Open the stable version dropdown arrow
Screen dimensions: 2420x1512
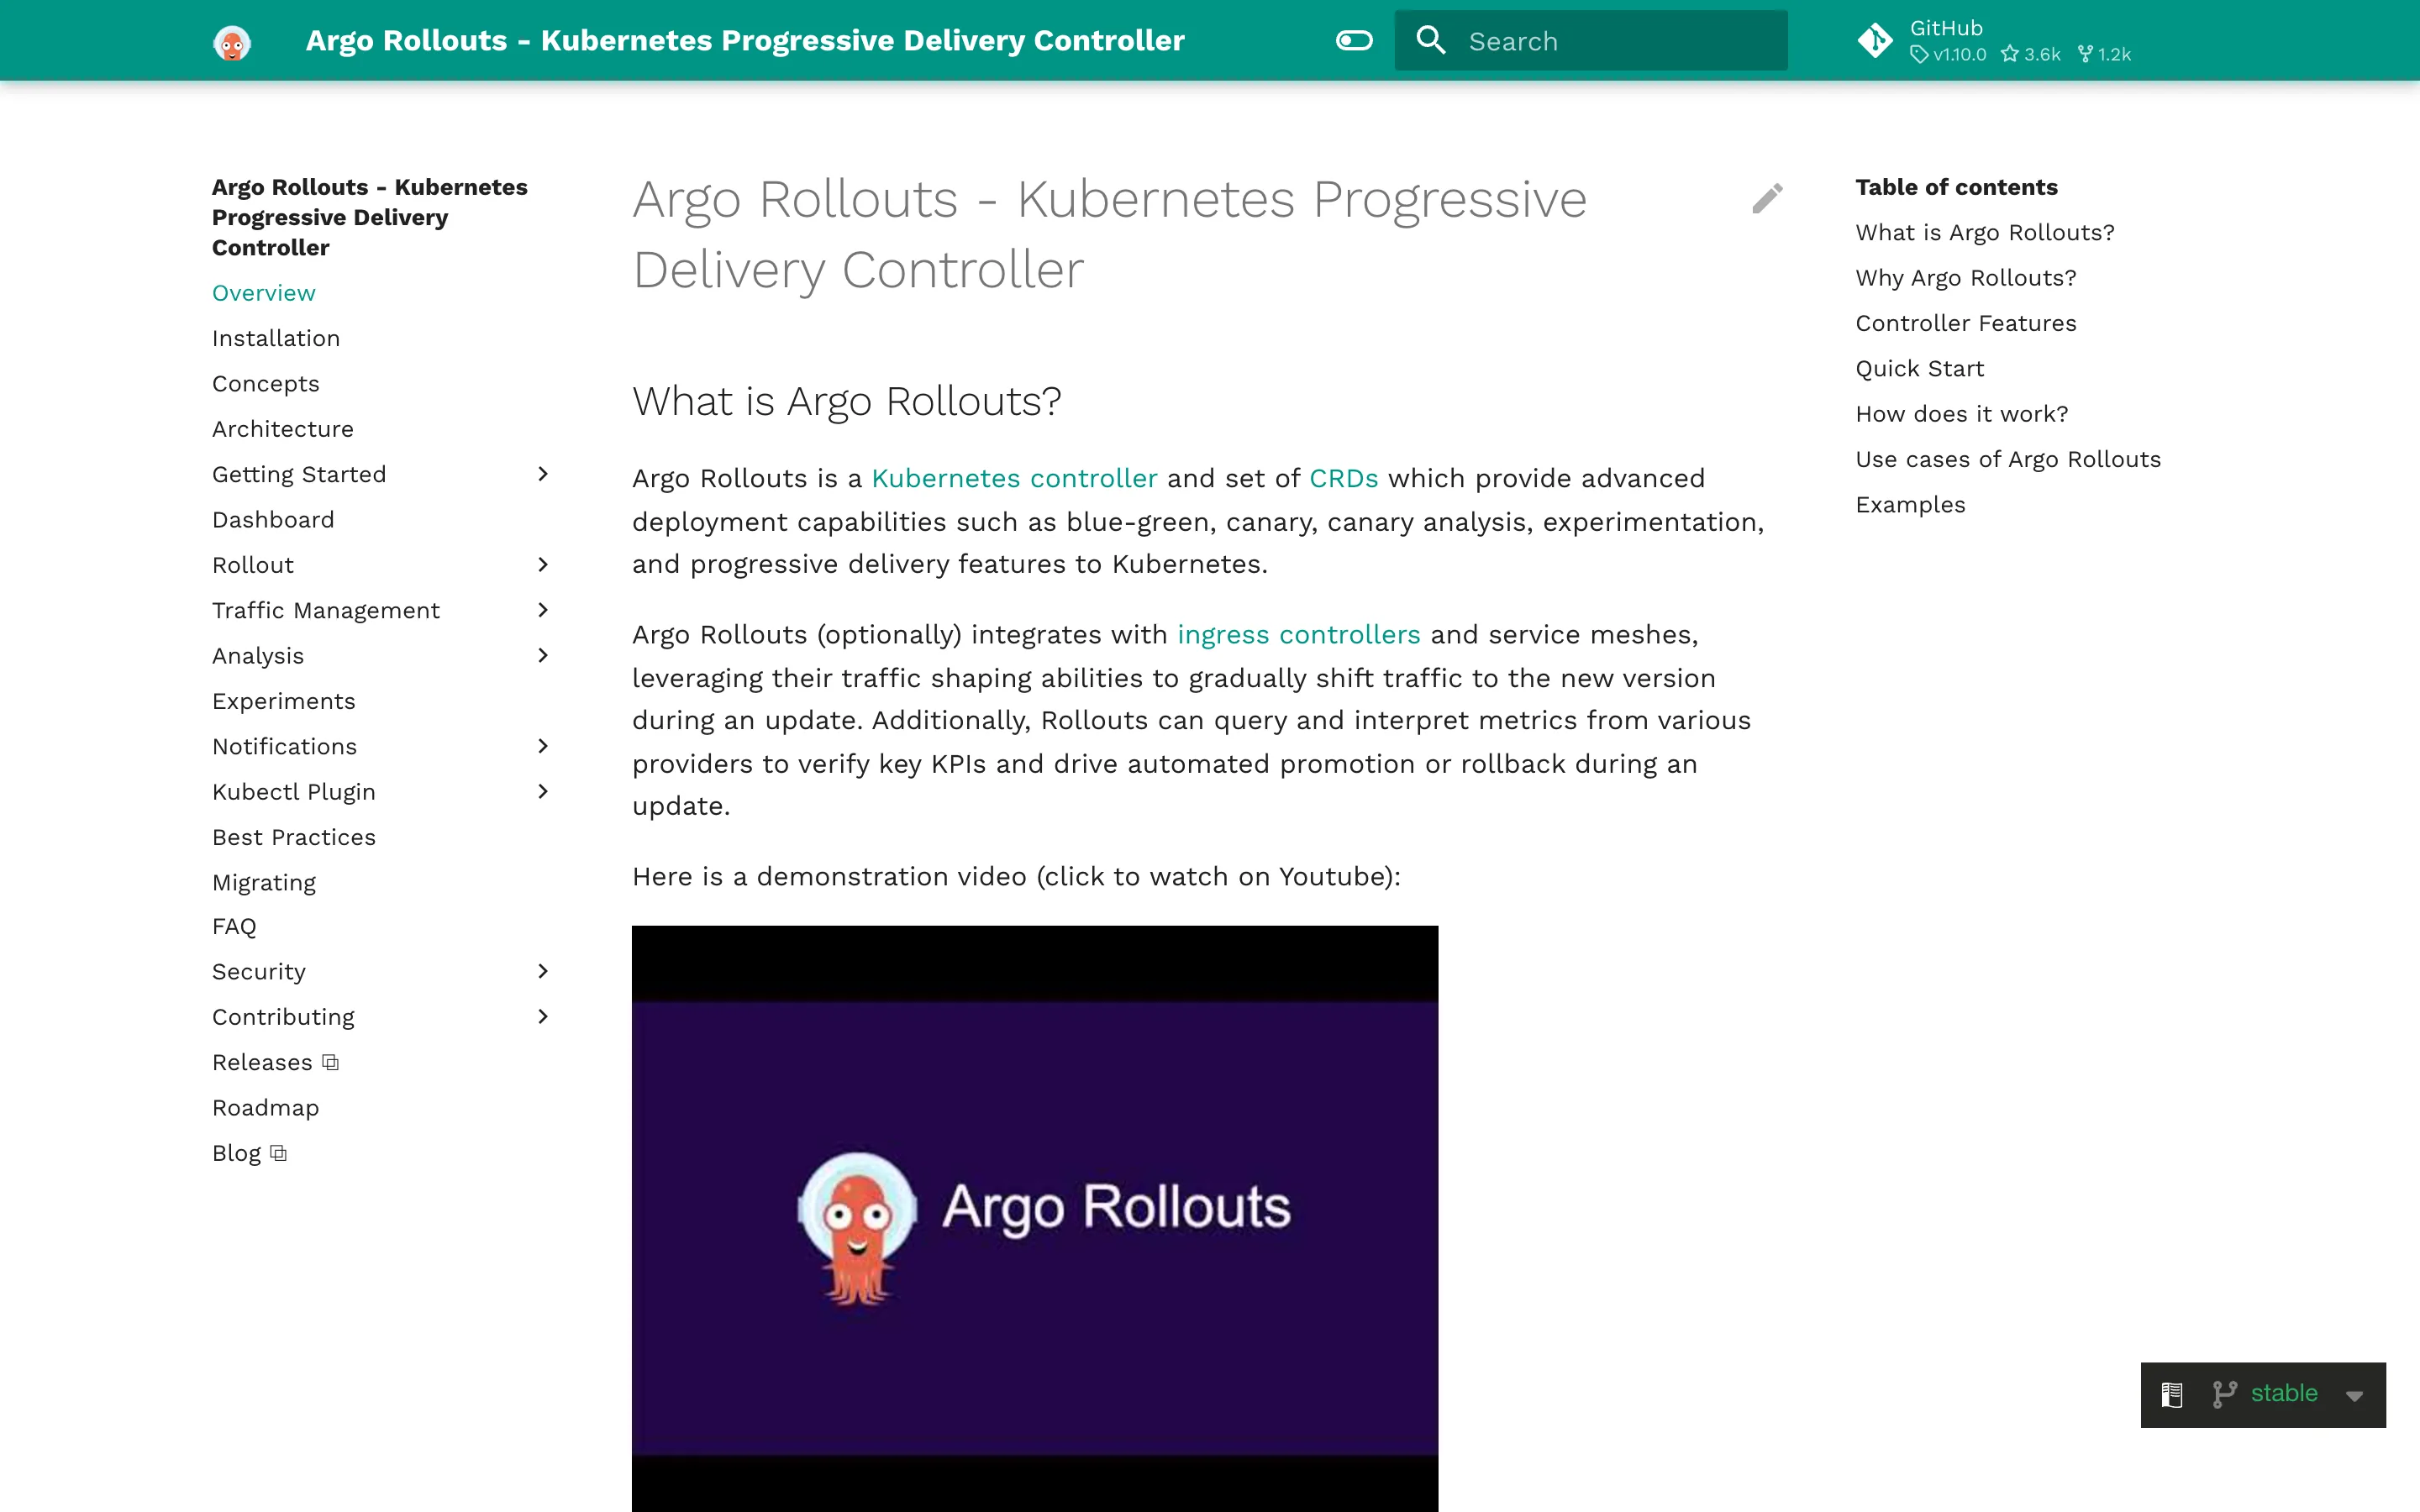point(2355,1397)
